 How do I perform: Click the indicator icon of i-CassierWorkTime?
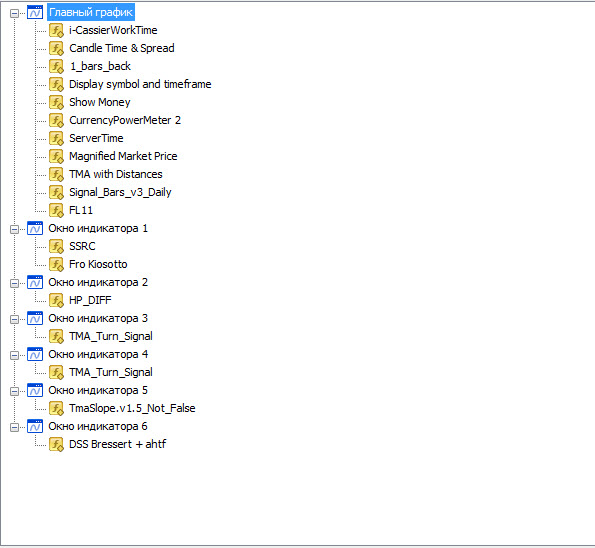click(x=57, y=31)
